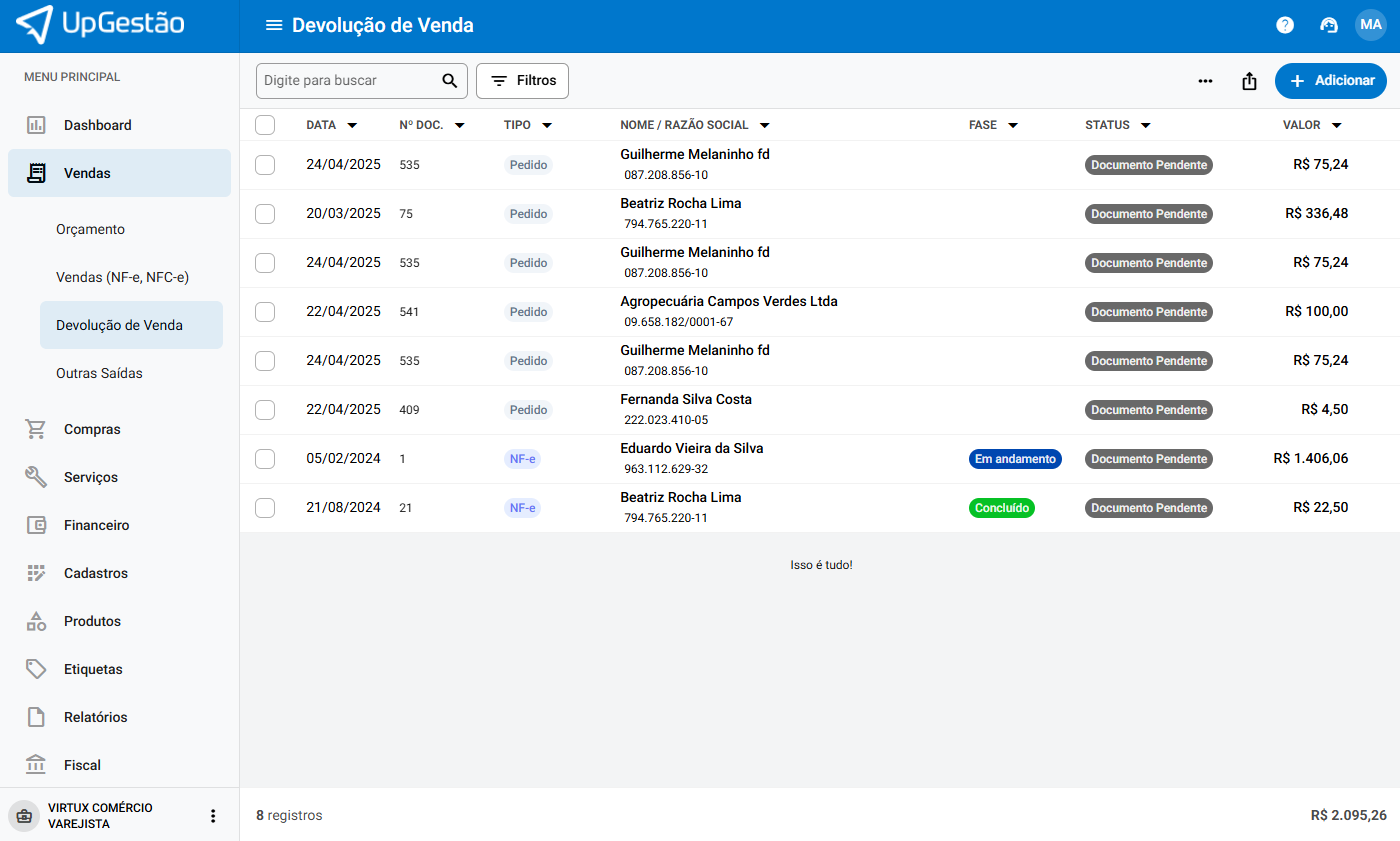
Task: Check the Agropecuária Campos Verdes Ltda row
Action: point(265,312)
